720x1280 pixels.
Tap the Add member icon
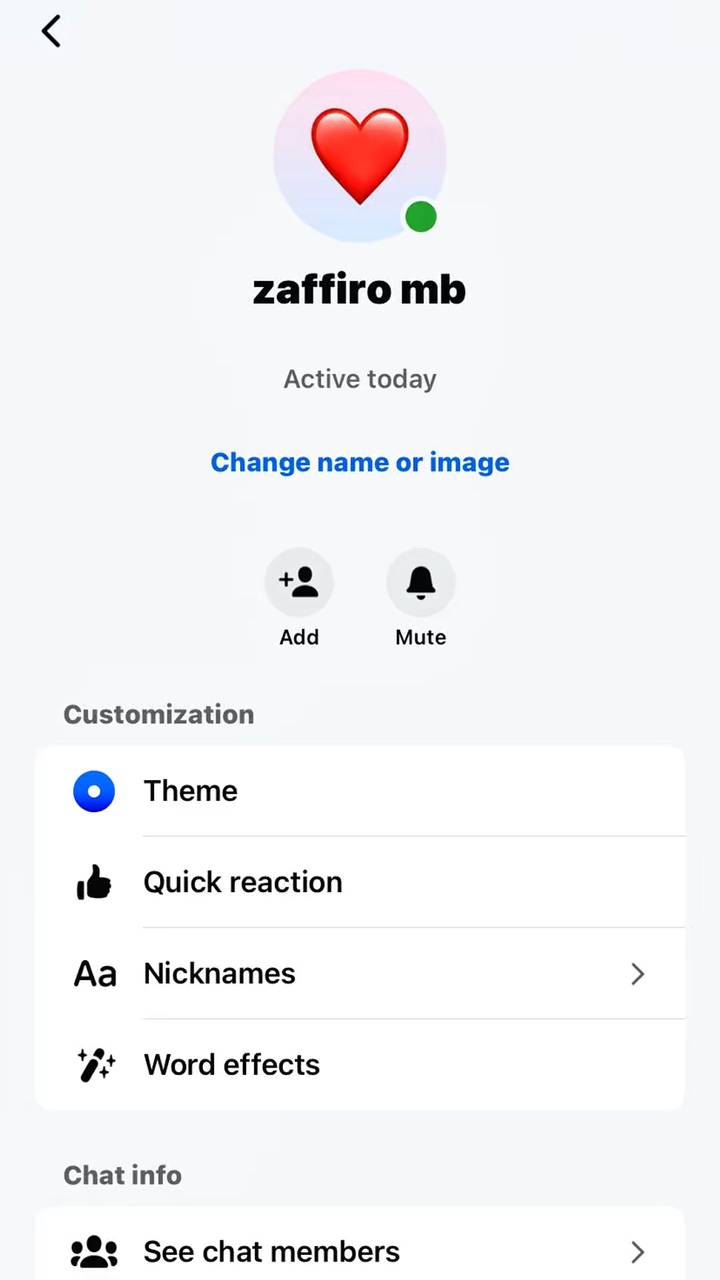click(299, 582)
